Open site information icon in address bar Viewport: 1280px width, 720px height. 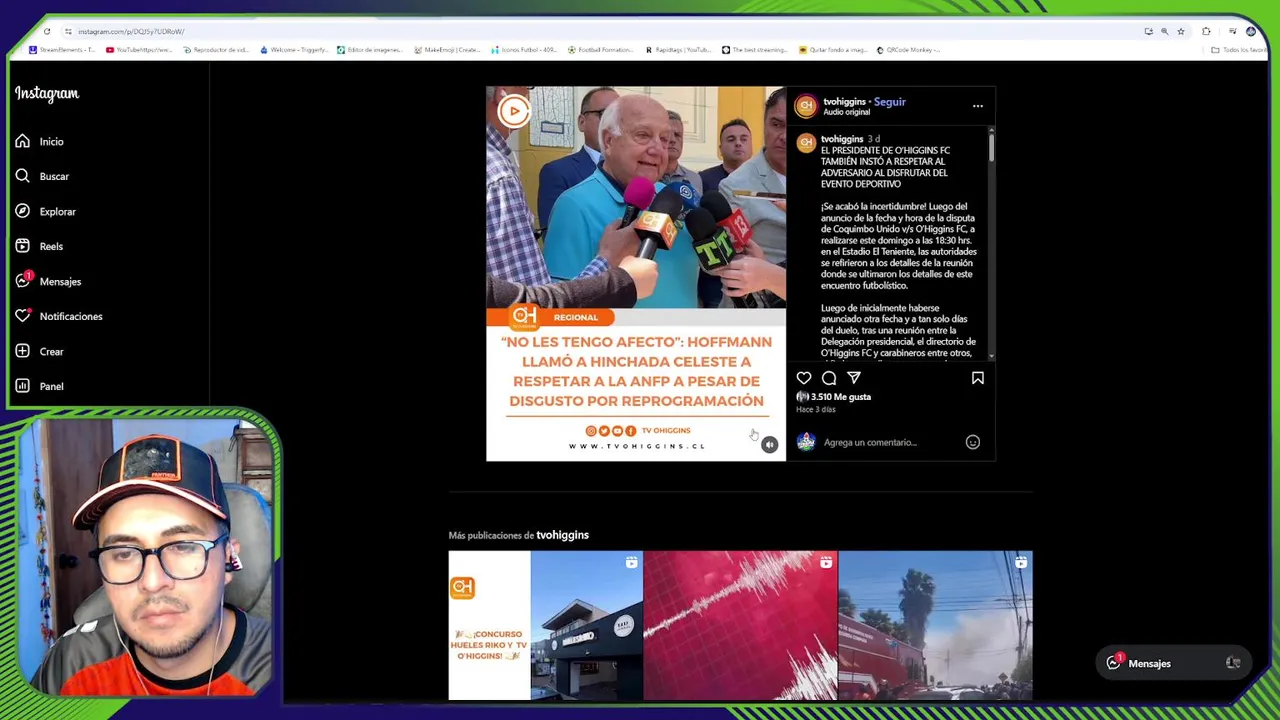68,31
